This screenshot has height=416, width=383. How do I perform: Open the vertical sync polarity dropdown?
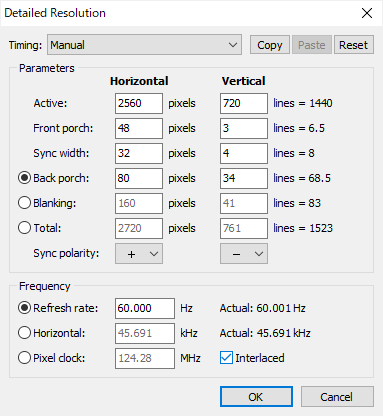[244, 254]
